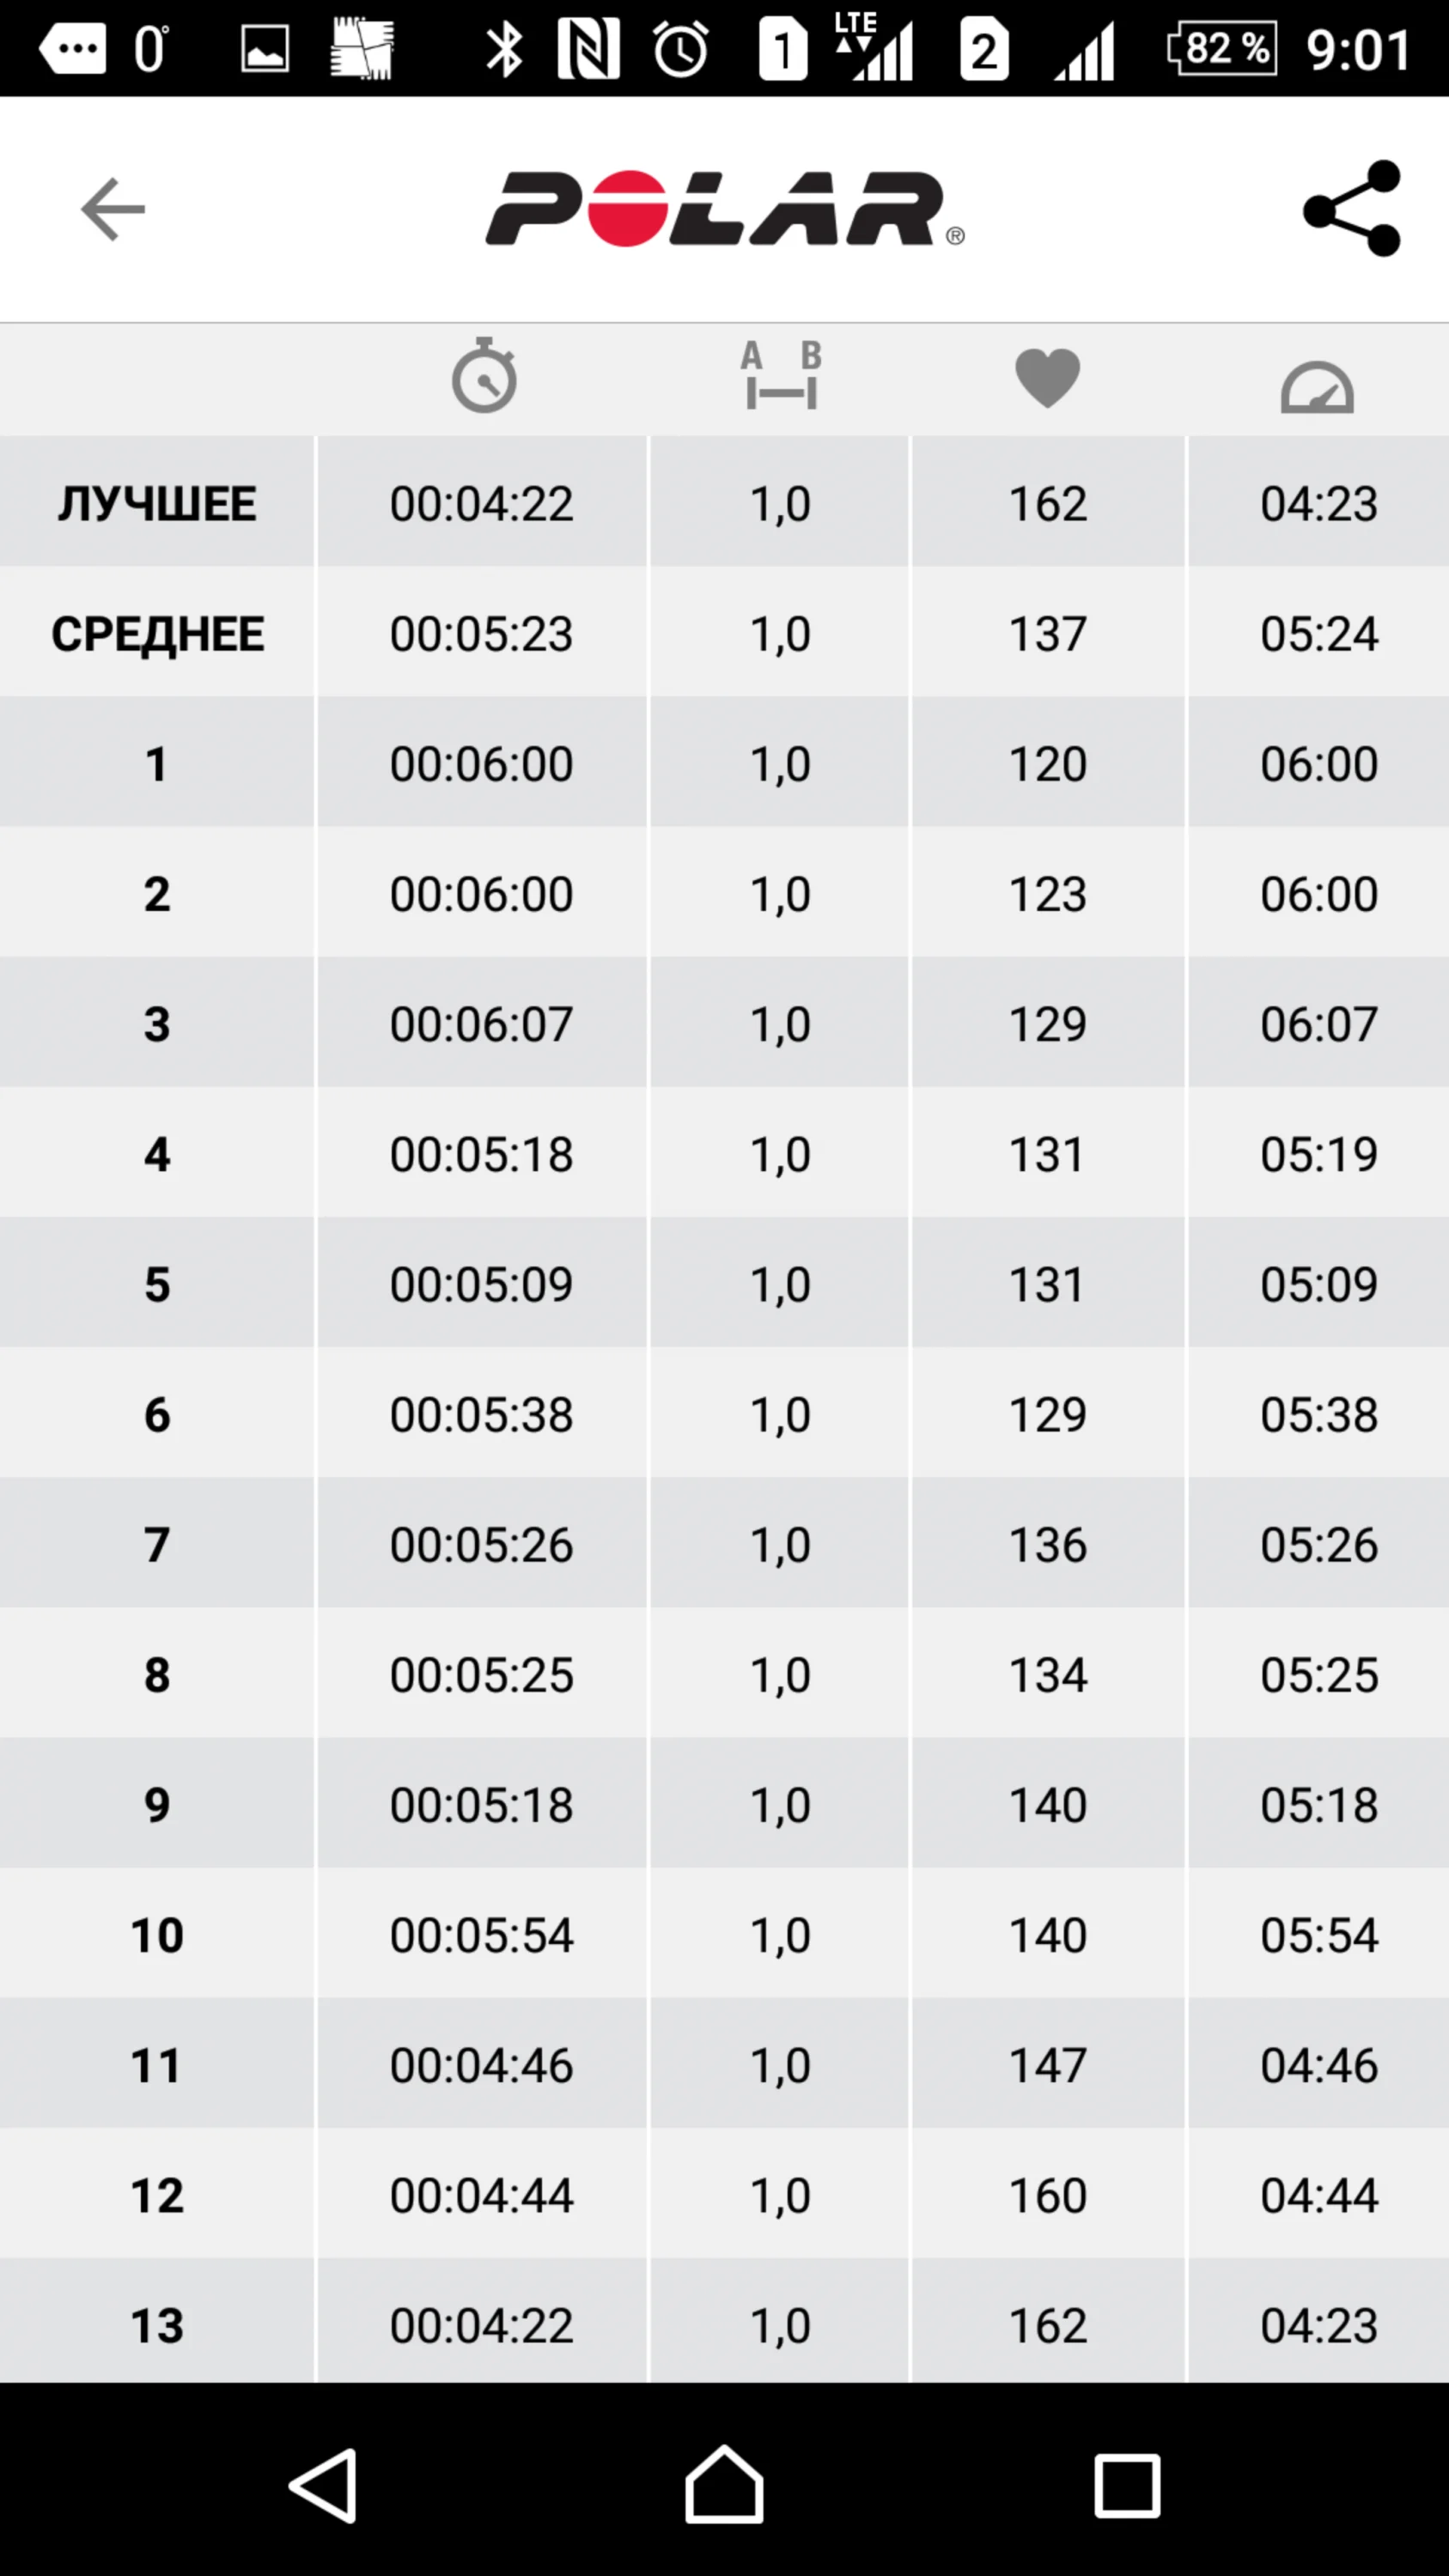
Task: Tap the Polar logo
Action: (724, 209)
